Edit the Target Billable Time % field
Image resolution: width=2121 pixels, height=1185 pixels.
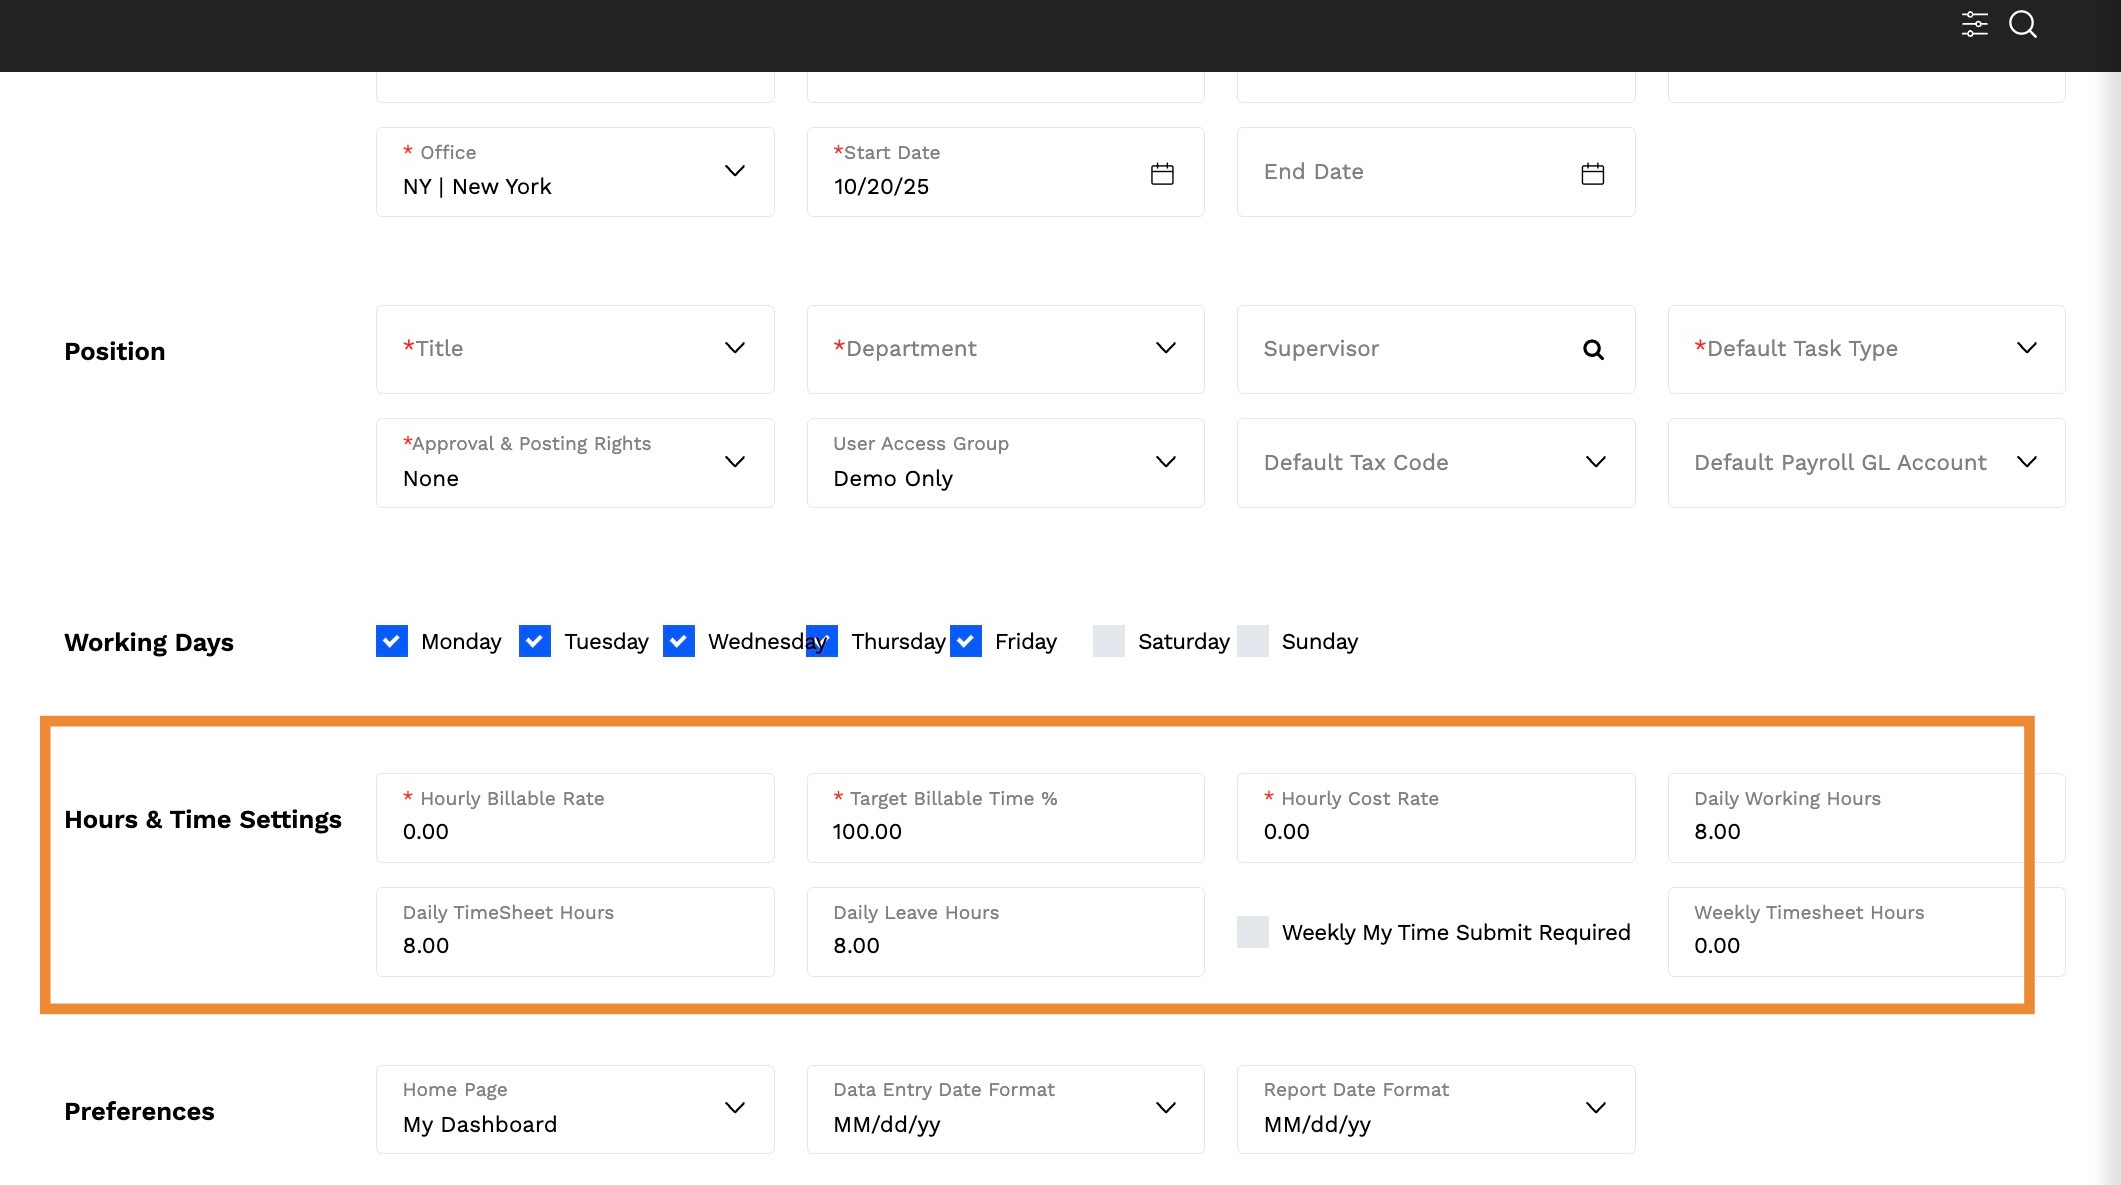click(1006, 818)
